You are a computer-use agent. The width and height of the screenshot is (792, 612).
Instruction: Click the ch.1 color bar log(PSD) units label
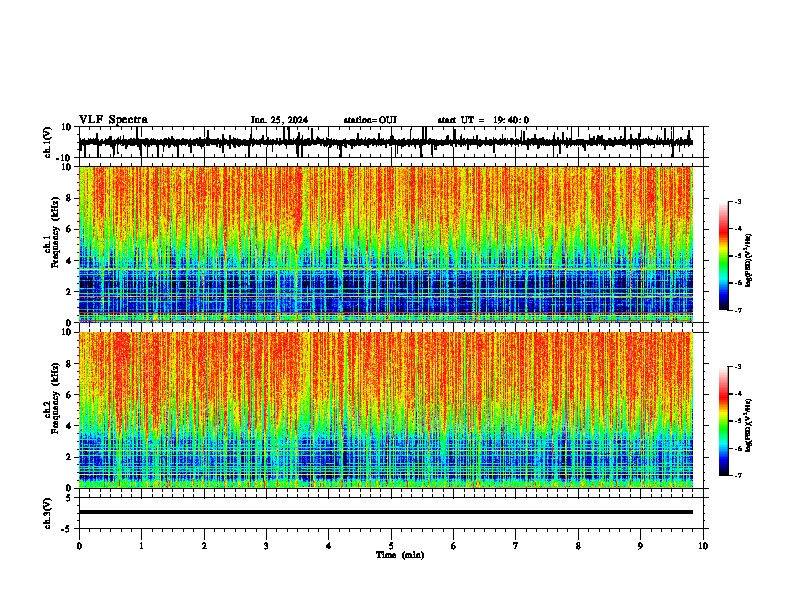click(x=749, y=261)
